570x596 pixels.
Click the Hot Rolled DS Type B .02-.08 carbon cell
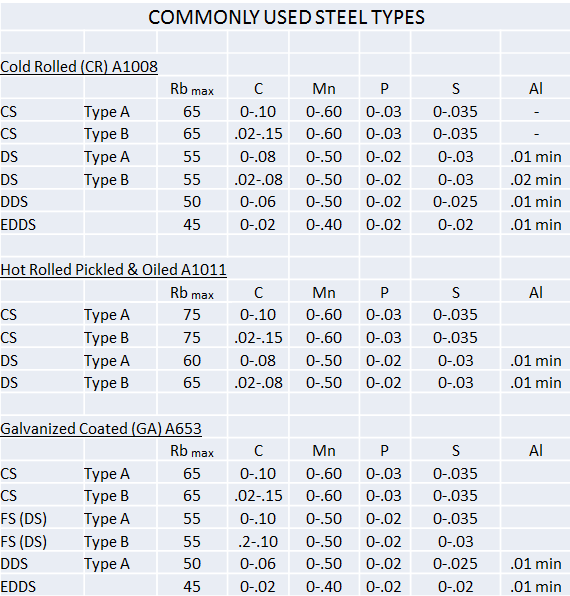tap(258, 383)
